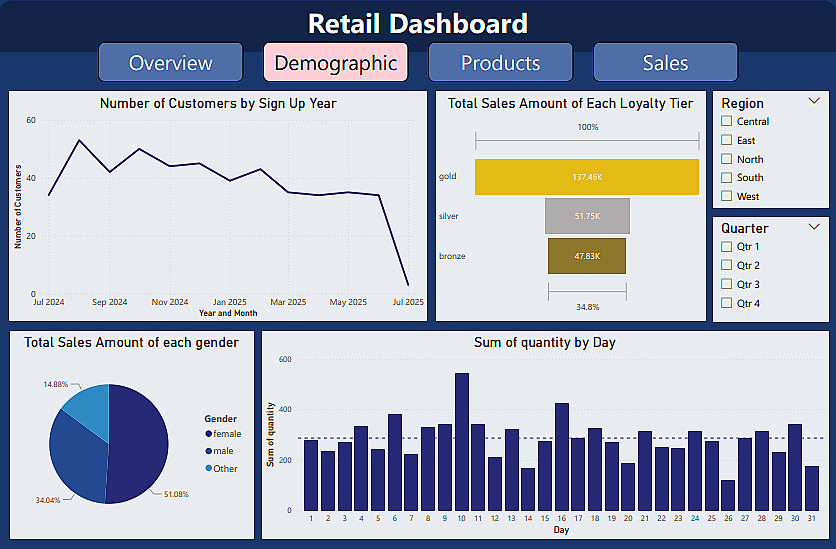
Task: Tick the North region checkbox
Action: [727, 159]
